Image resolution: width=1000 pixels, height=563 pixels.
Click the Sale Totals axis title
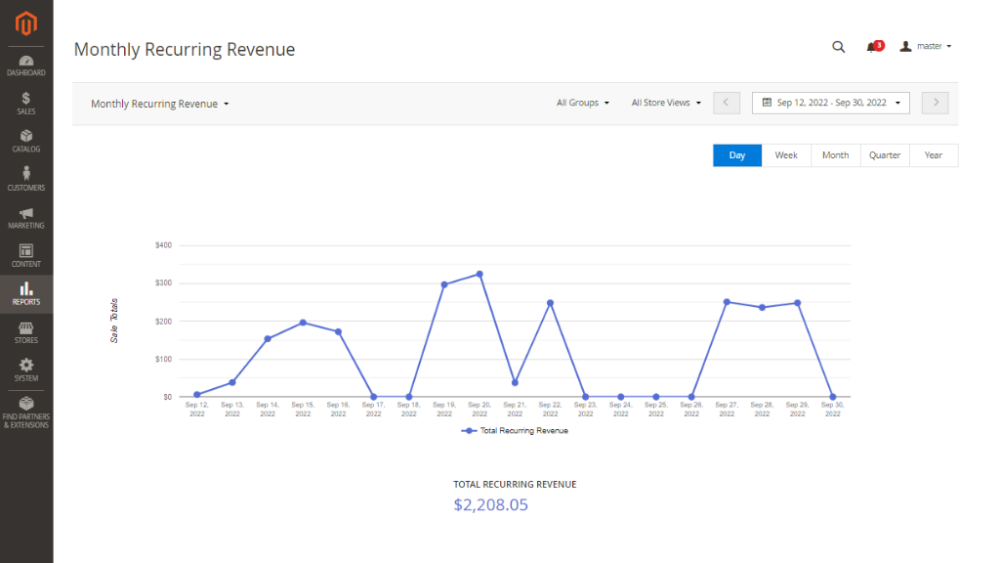(114, 321)
